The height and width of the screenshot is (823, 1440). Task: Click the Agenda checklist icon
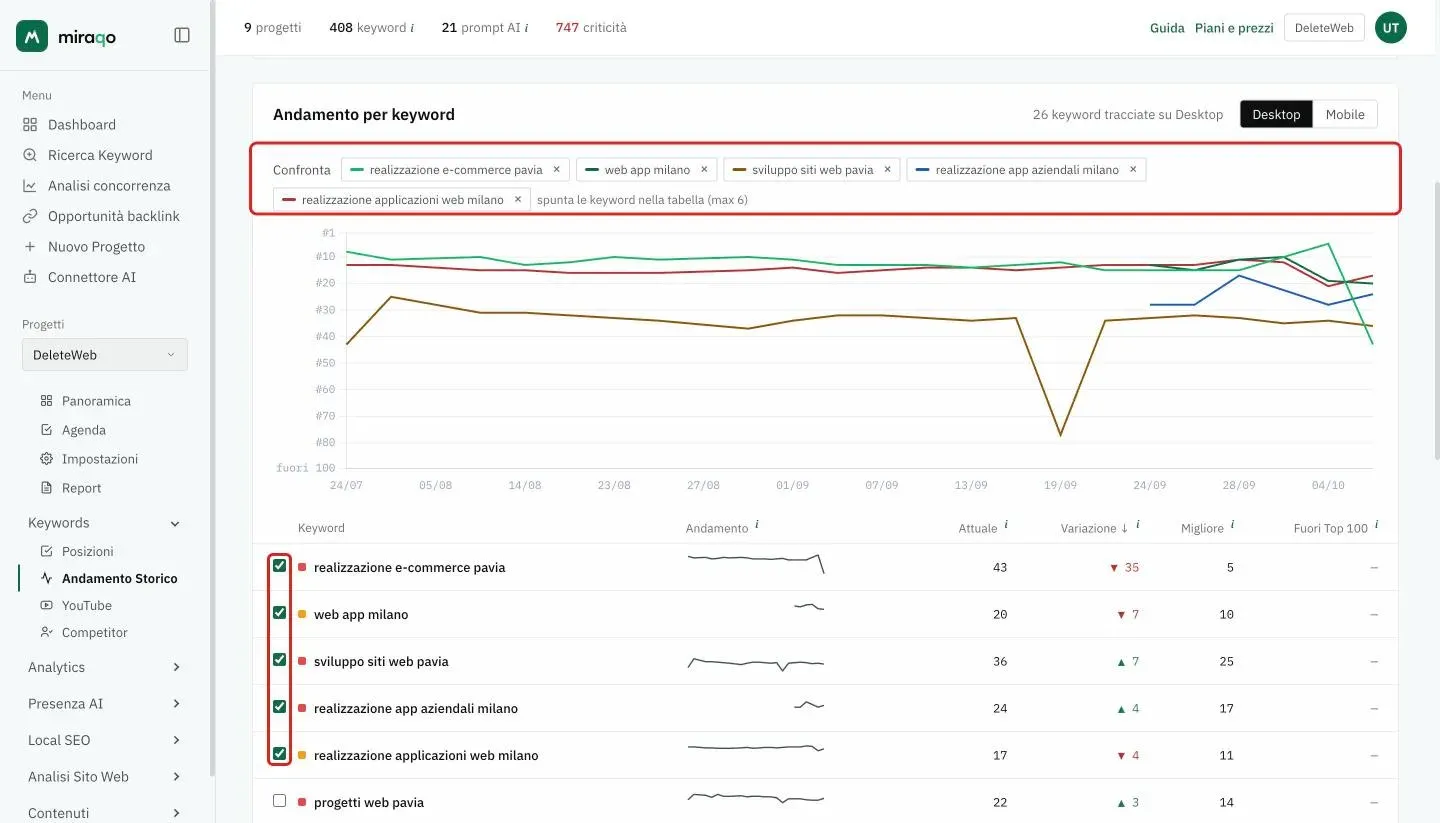pos(46,430)
